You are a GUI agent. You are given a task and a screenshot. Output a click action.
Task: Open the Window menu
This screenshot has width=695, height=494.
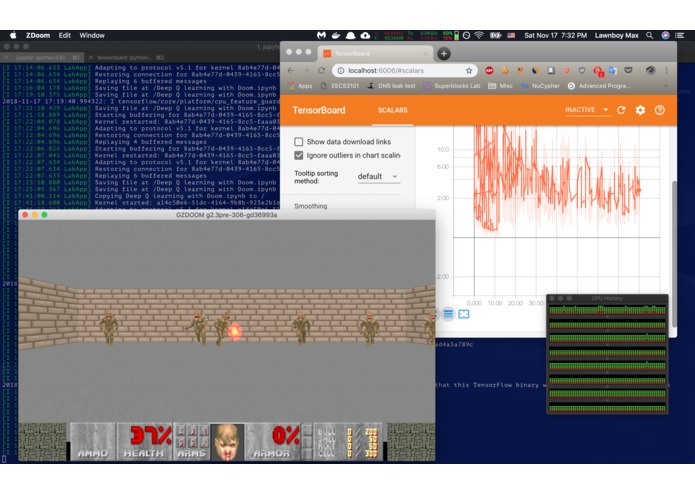92,35
